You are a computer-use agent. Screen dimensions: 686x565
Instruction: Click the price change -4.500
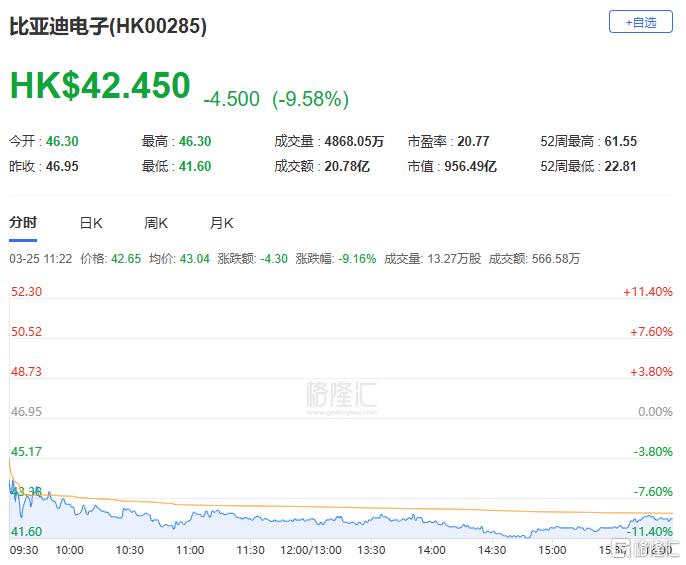(x=231, y=99)
